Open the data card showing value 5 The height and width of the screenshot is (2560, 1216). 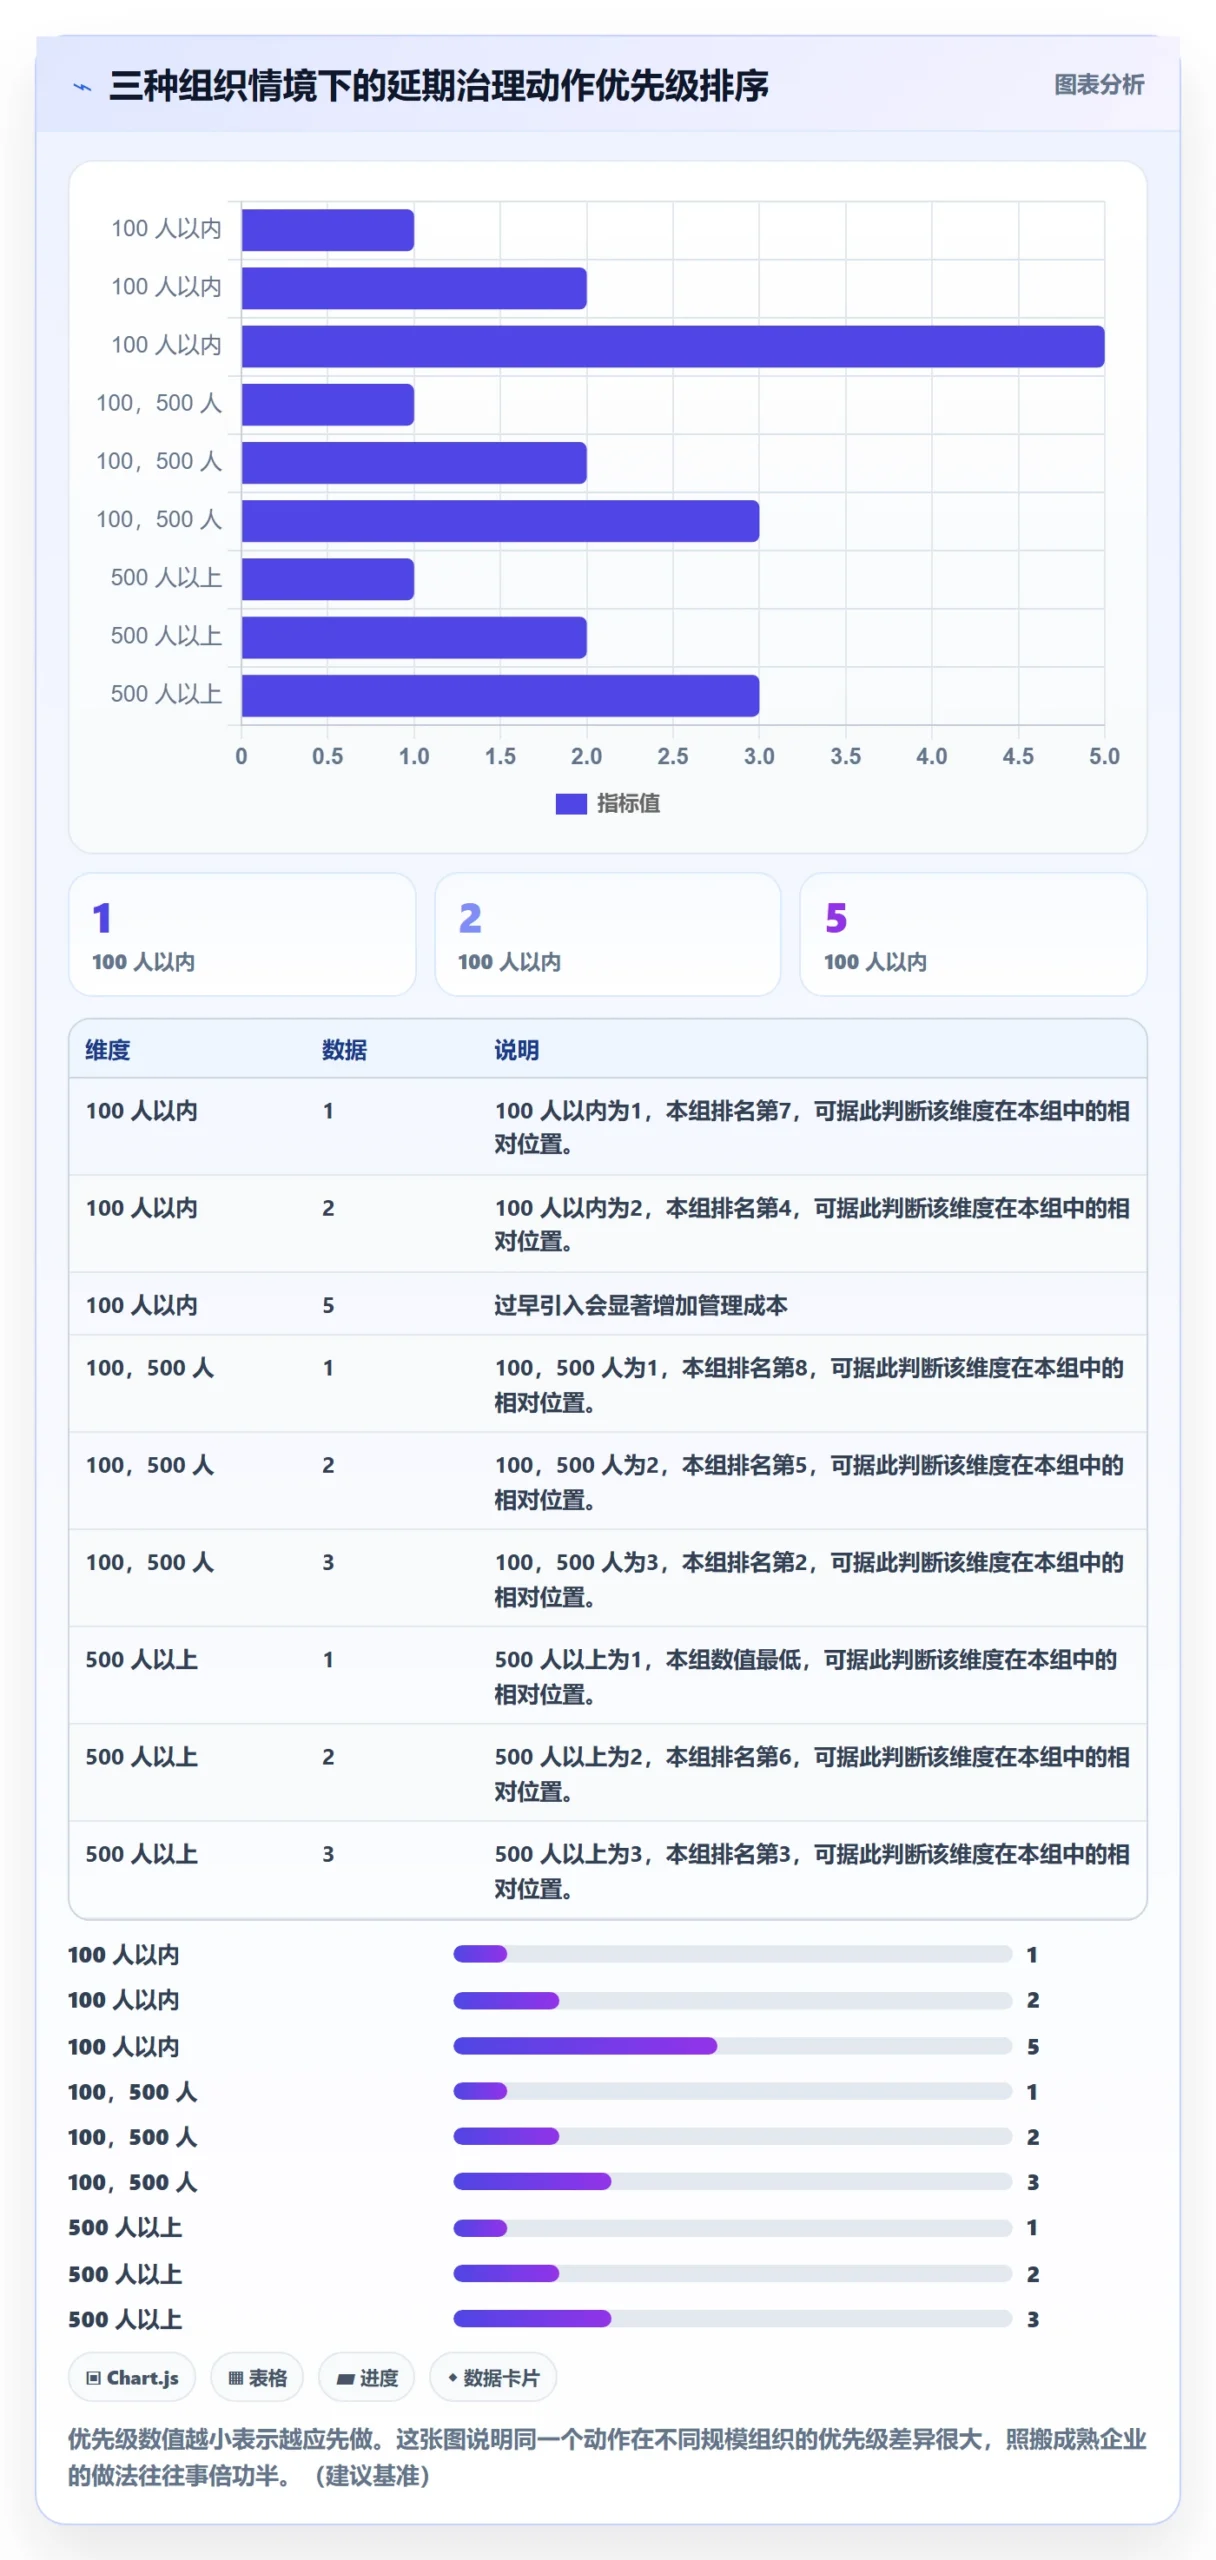[972, 934]
